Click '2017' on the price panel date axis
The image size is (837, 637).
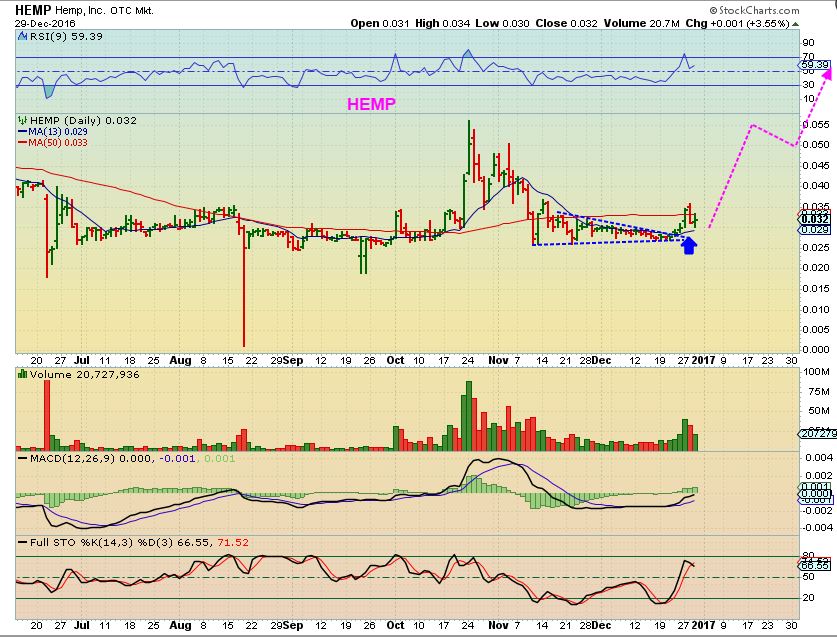pyautogui.click(x=703, y=360)
